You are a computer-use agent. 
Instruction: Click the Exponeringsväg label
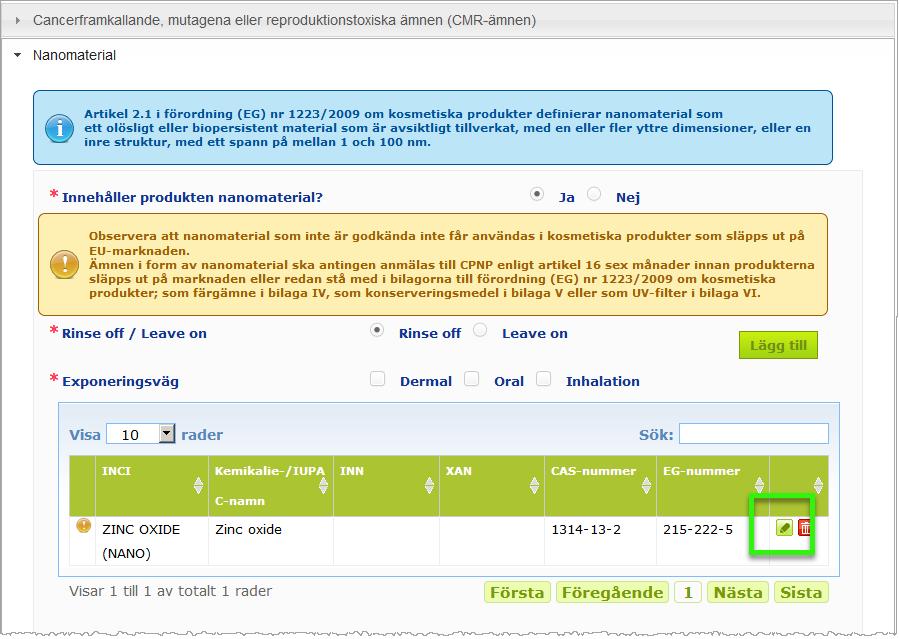pos(120,382)
